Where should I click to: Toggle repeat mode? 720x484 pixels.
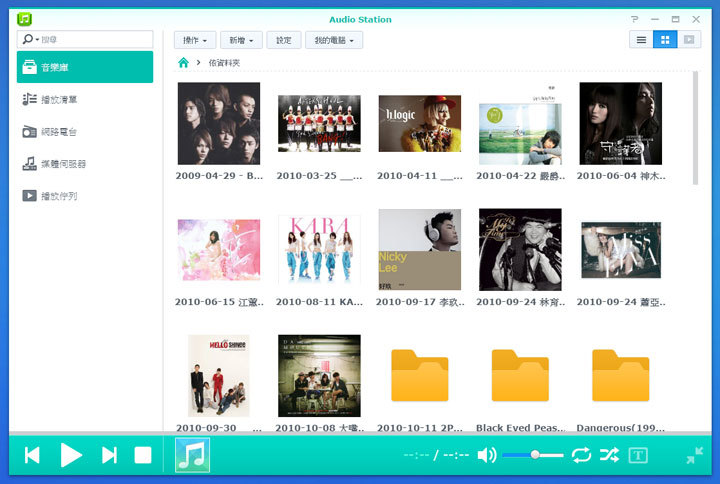click(x=581, y=456)
